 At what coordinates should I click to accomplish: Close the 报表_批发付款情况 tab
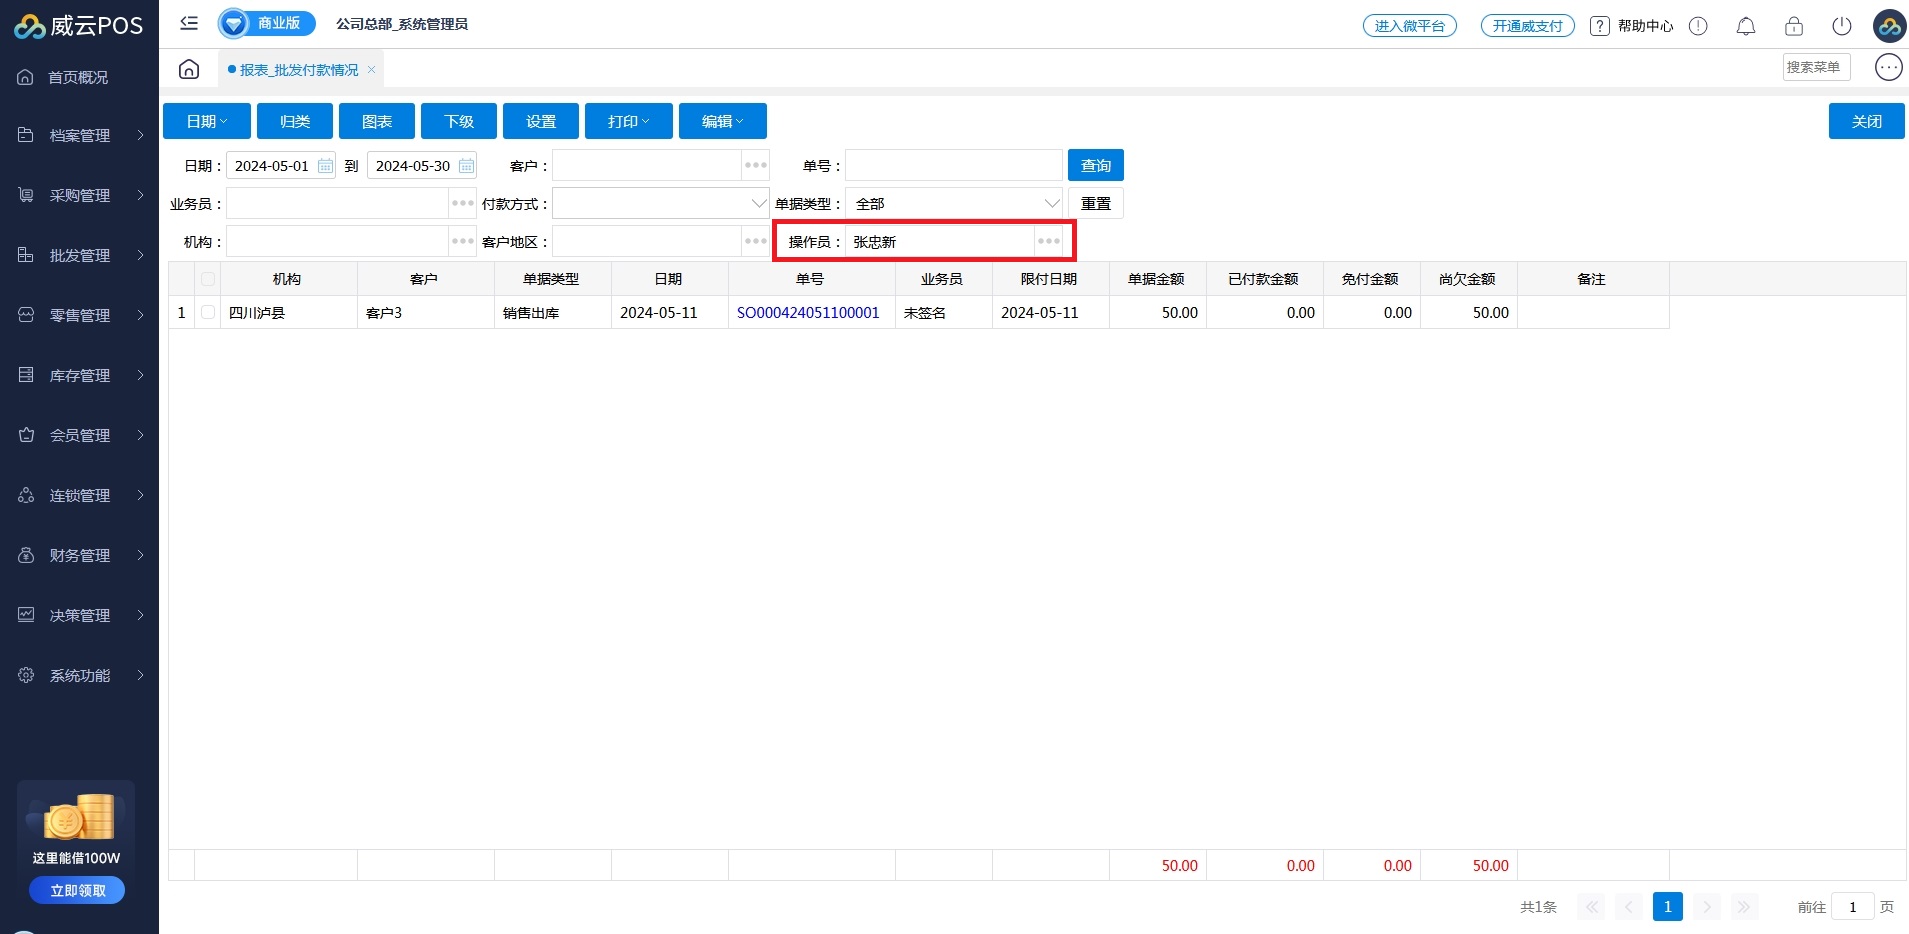371,70
